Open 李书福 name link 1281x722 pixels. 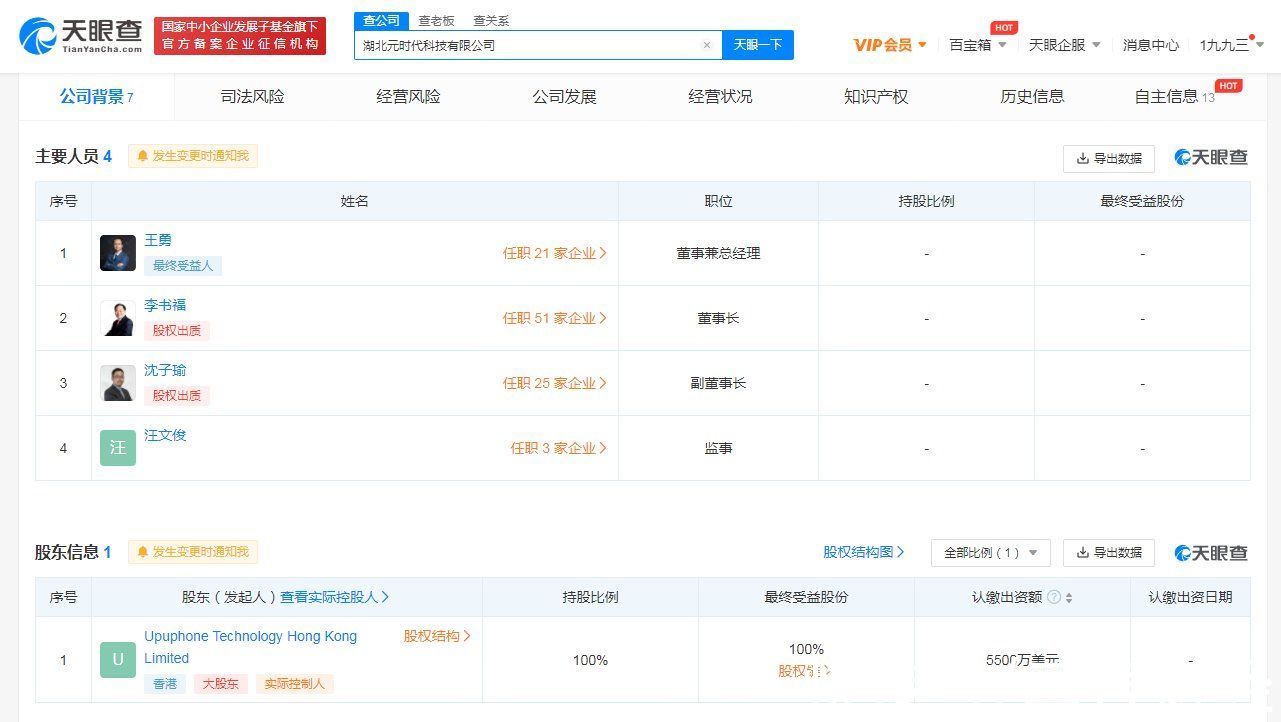coord(165,305)
